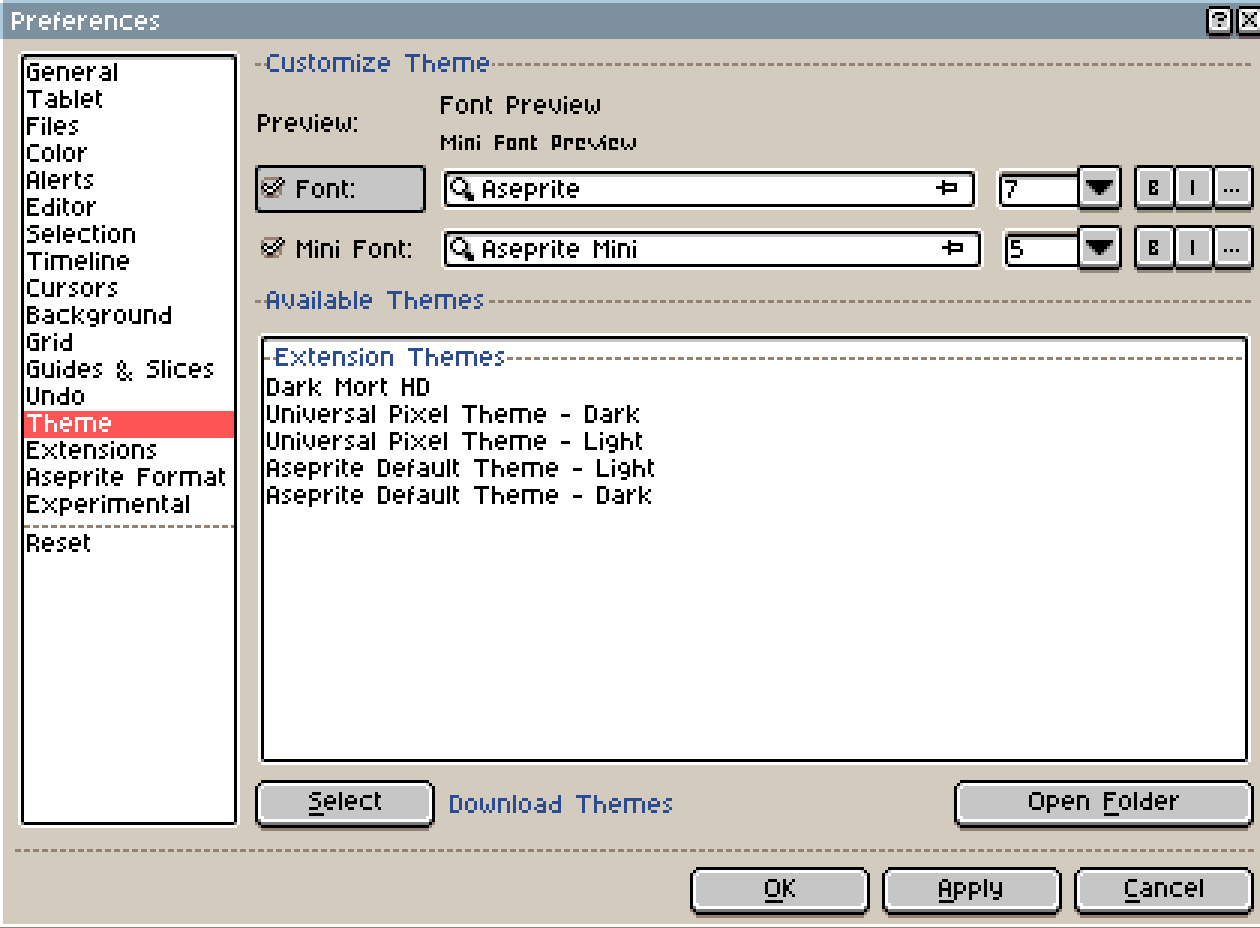Switch to Aseprite Format section
The height and width of the screenshot is (928, 1260).
129,477
